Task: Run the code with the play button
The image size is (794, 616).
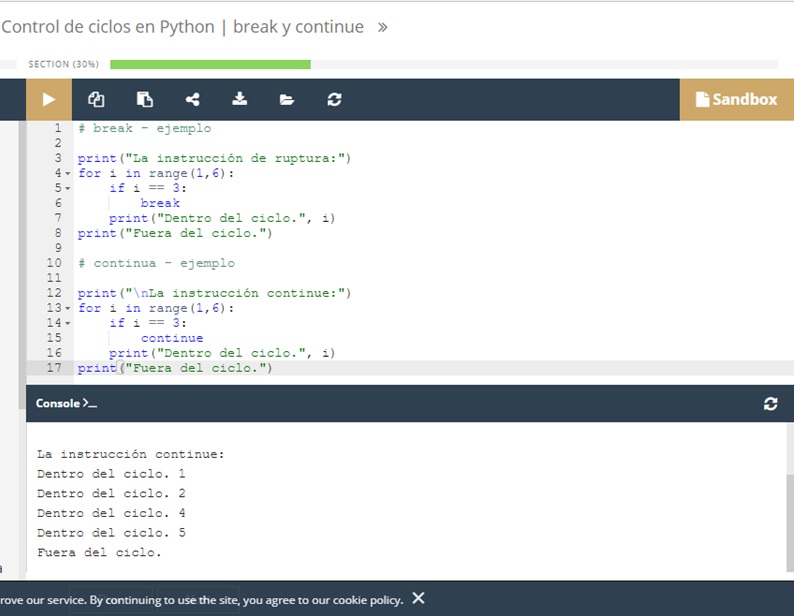Action: (49, 100)
